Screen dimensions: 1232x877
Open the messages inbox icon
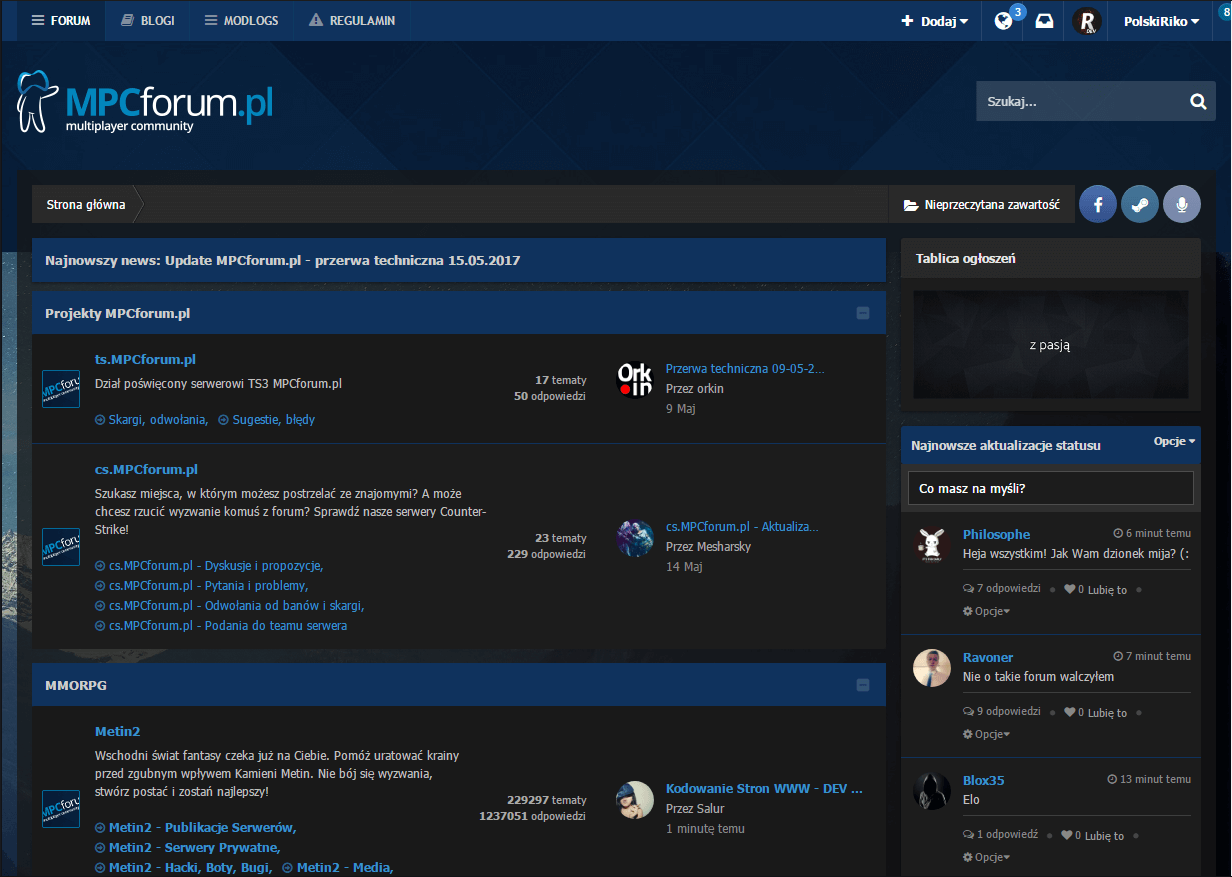tap(1044, 21)
